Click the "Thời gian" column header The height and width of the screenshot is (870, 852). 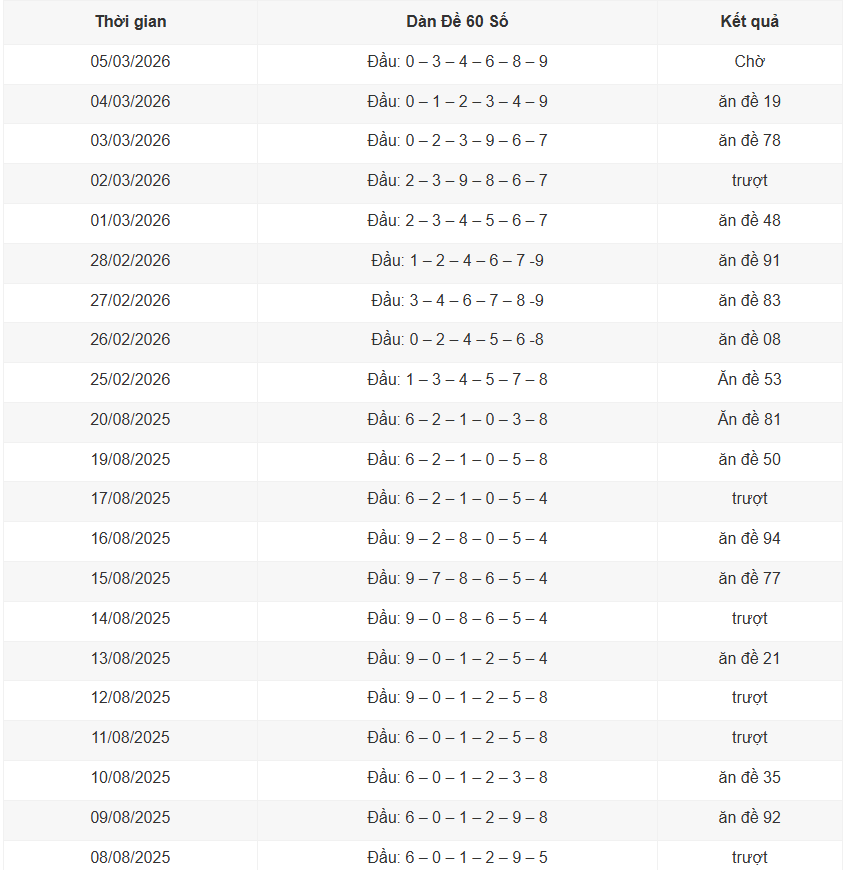point(131,22)
